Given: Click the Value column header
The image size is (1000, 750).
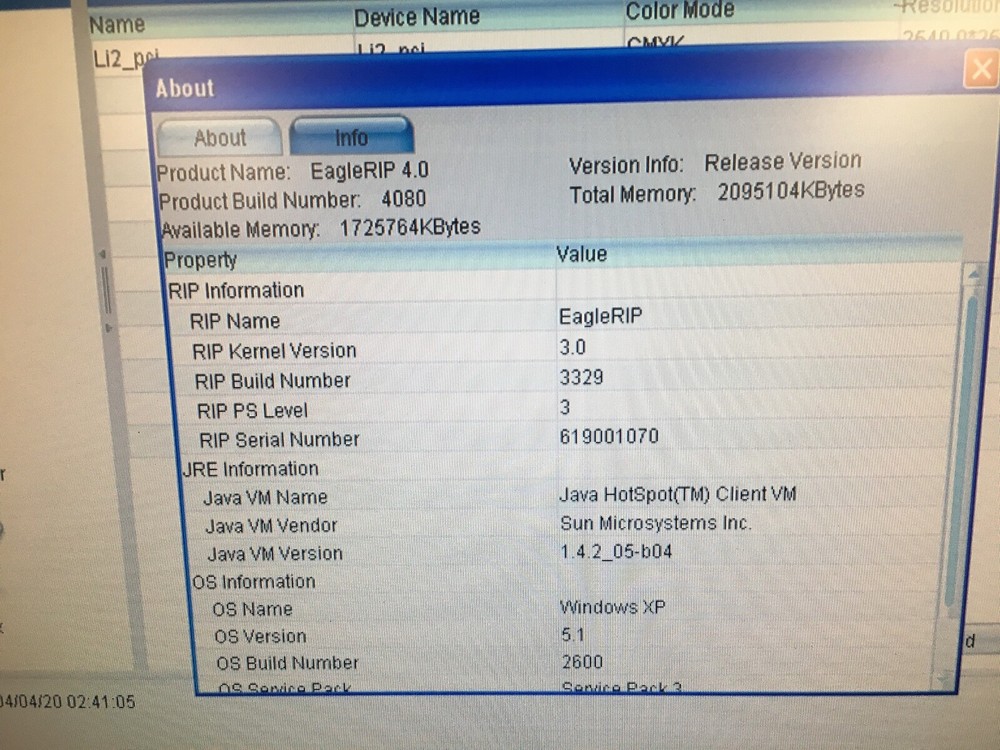Looking at the screenshot, I should pyautogui.click(x=582, y=254).
